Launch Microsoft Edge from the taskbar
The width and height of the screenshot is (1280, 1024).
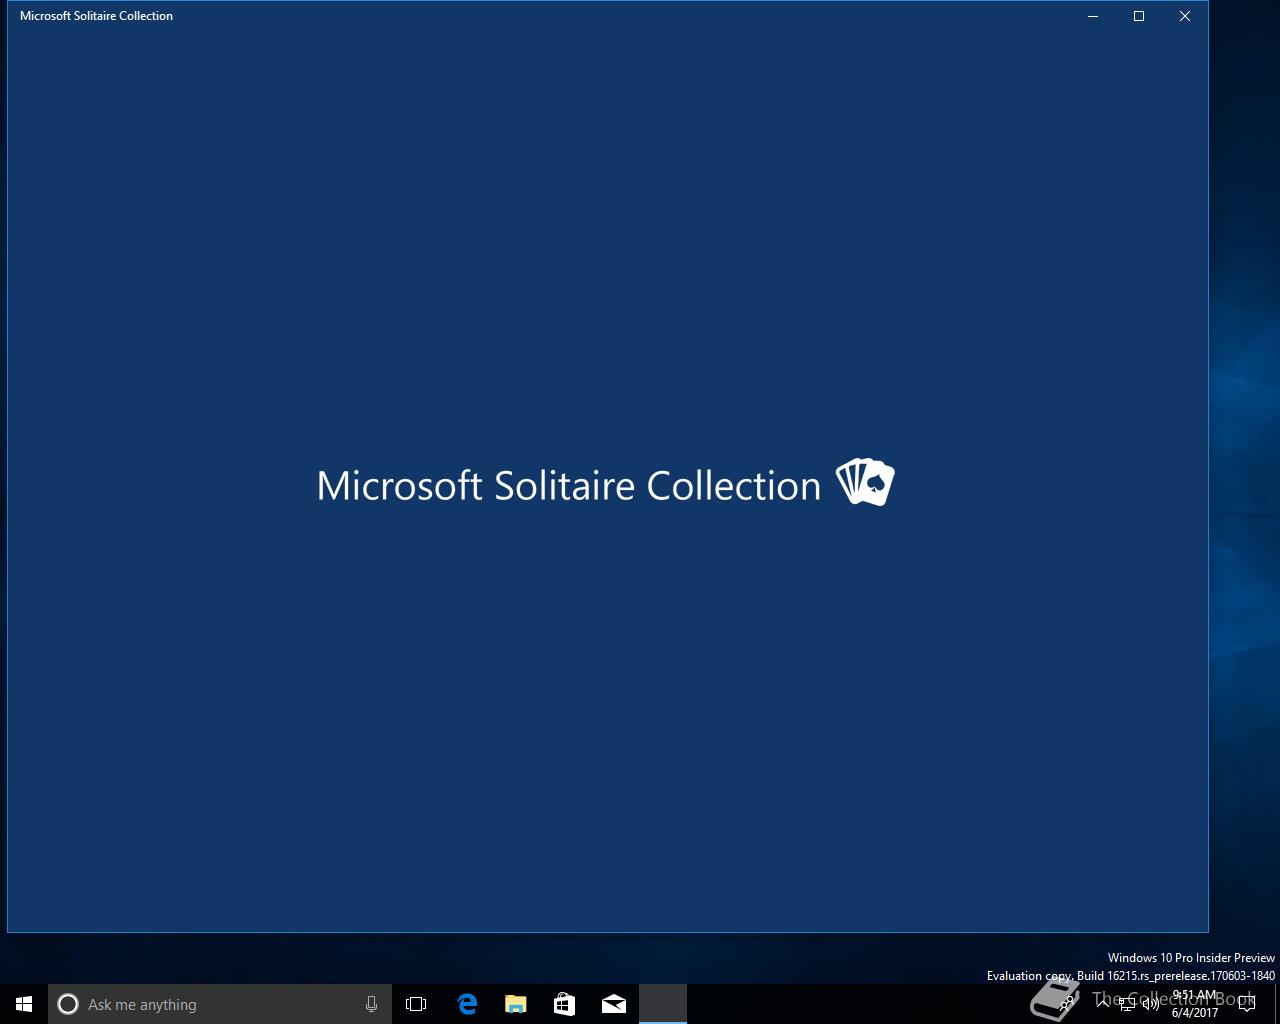(x=467, y=1004)
